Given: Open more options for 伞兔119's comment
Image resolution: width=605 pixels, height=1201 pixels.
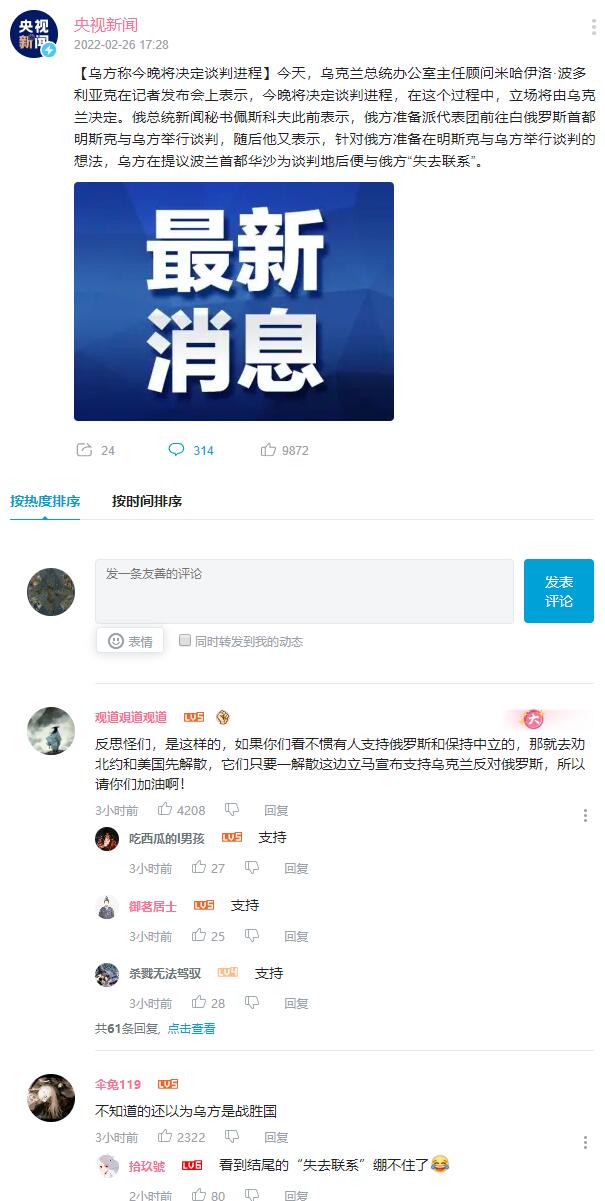Looking at the screenshot, I should tap(585, 1143).
